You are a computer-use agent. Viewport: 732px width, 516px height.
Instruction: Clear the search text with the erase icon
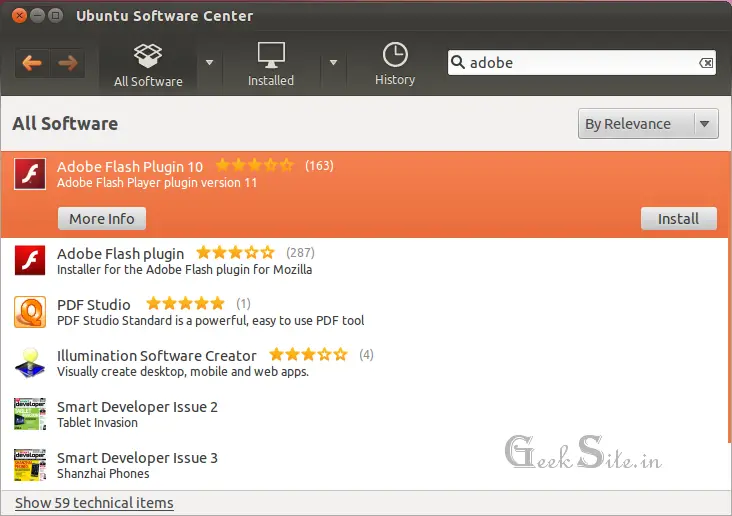(x=706, y=63)
